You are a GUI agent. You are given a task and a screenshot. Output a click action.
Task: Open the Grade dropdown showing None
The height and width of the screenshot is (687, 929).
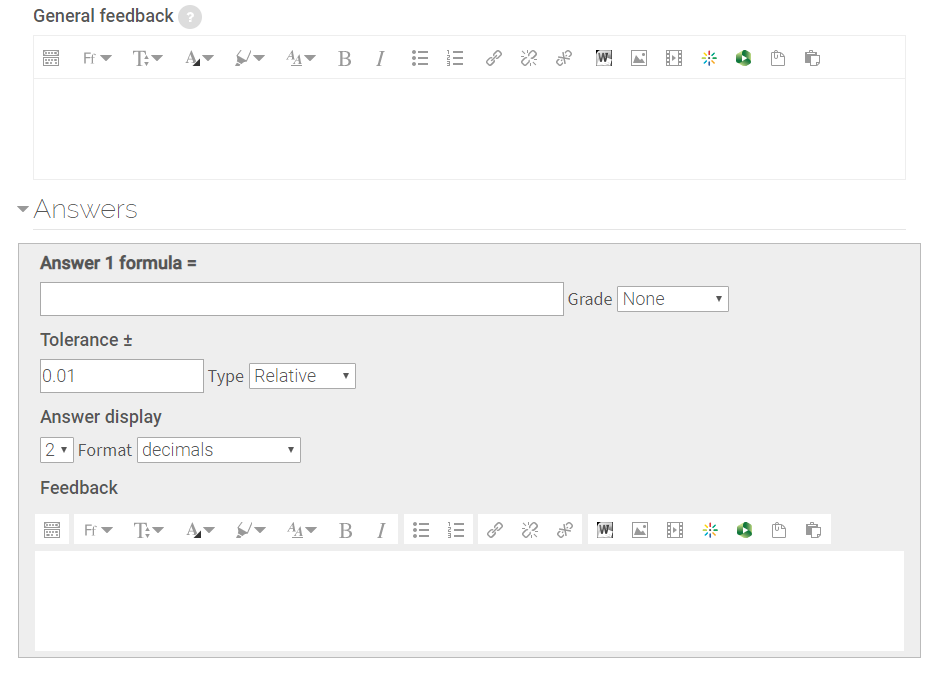[672, 299]
